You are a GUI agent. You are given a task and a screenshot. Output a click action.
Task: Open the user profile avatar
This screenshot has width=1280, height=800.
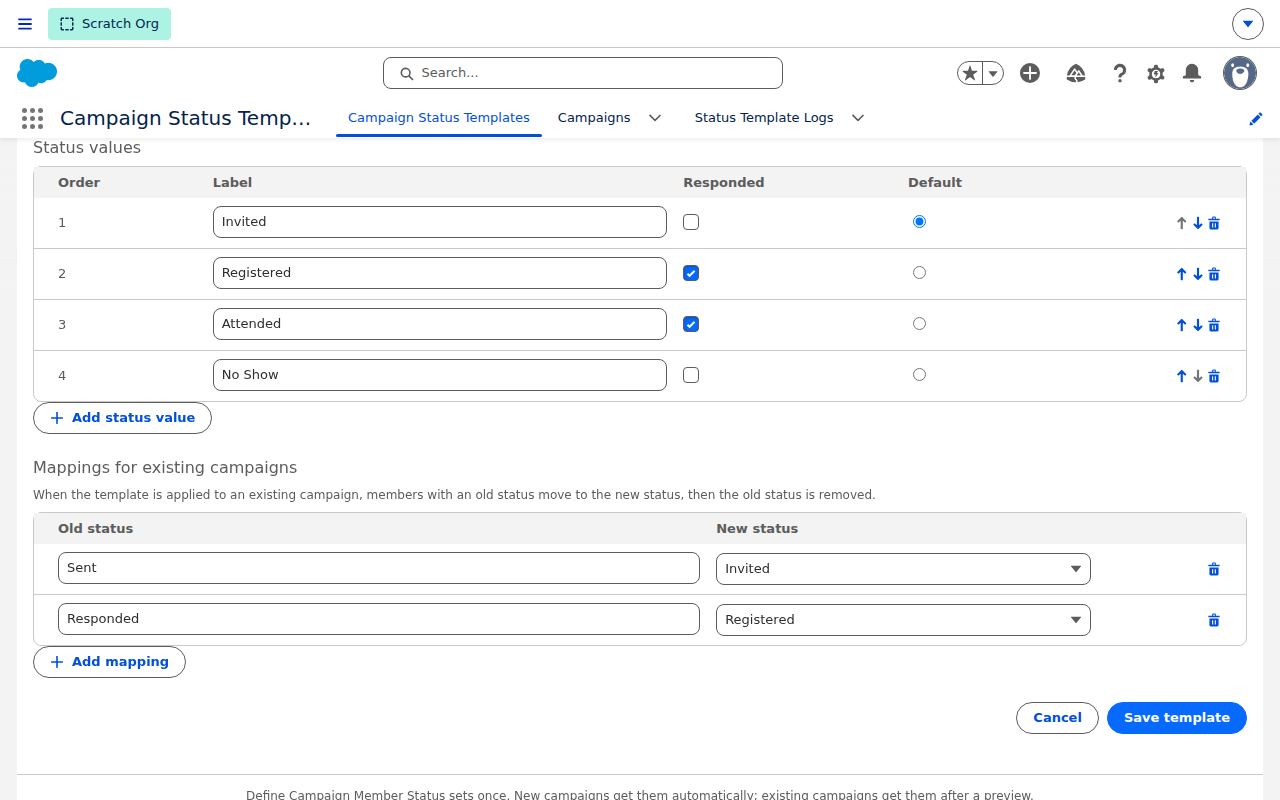(x=1240, y=73)
